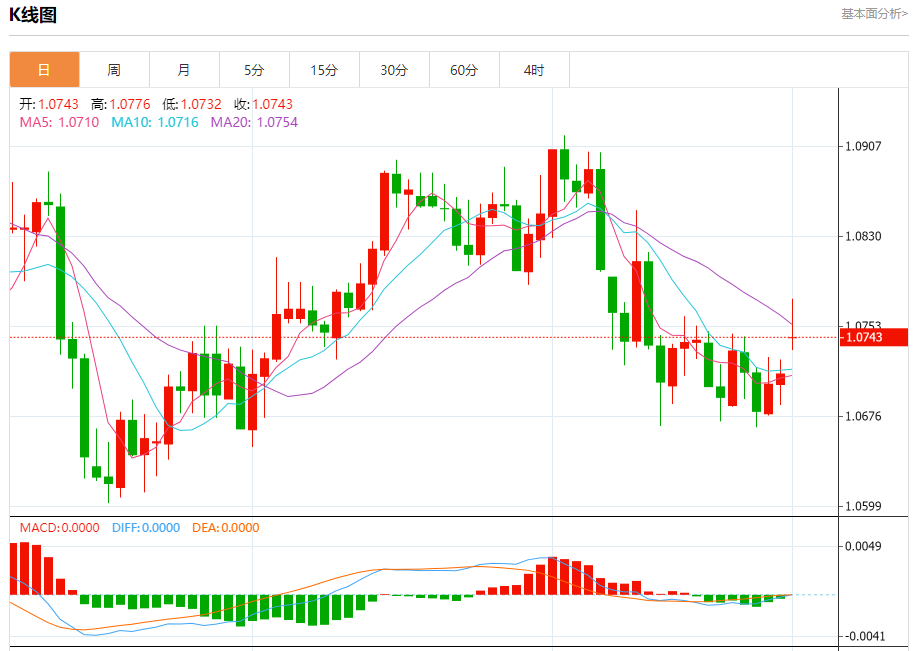Open the 30分 interval tab
Screen dimensions: 916x651
click(394, 70)
